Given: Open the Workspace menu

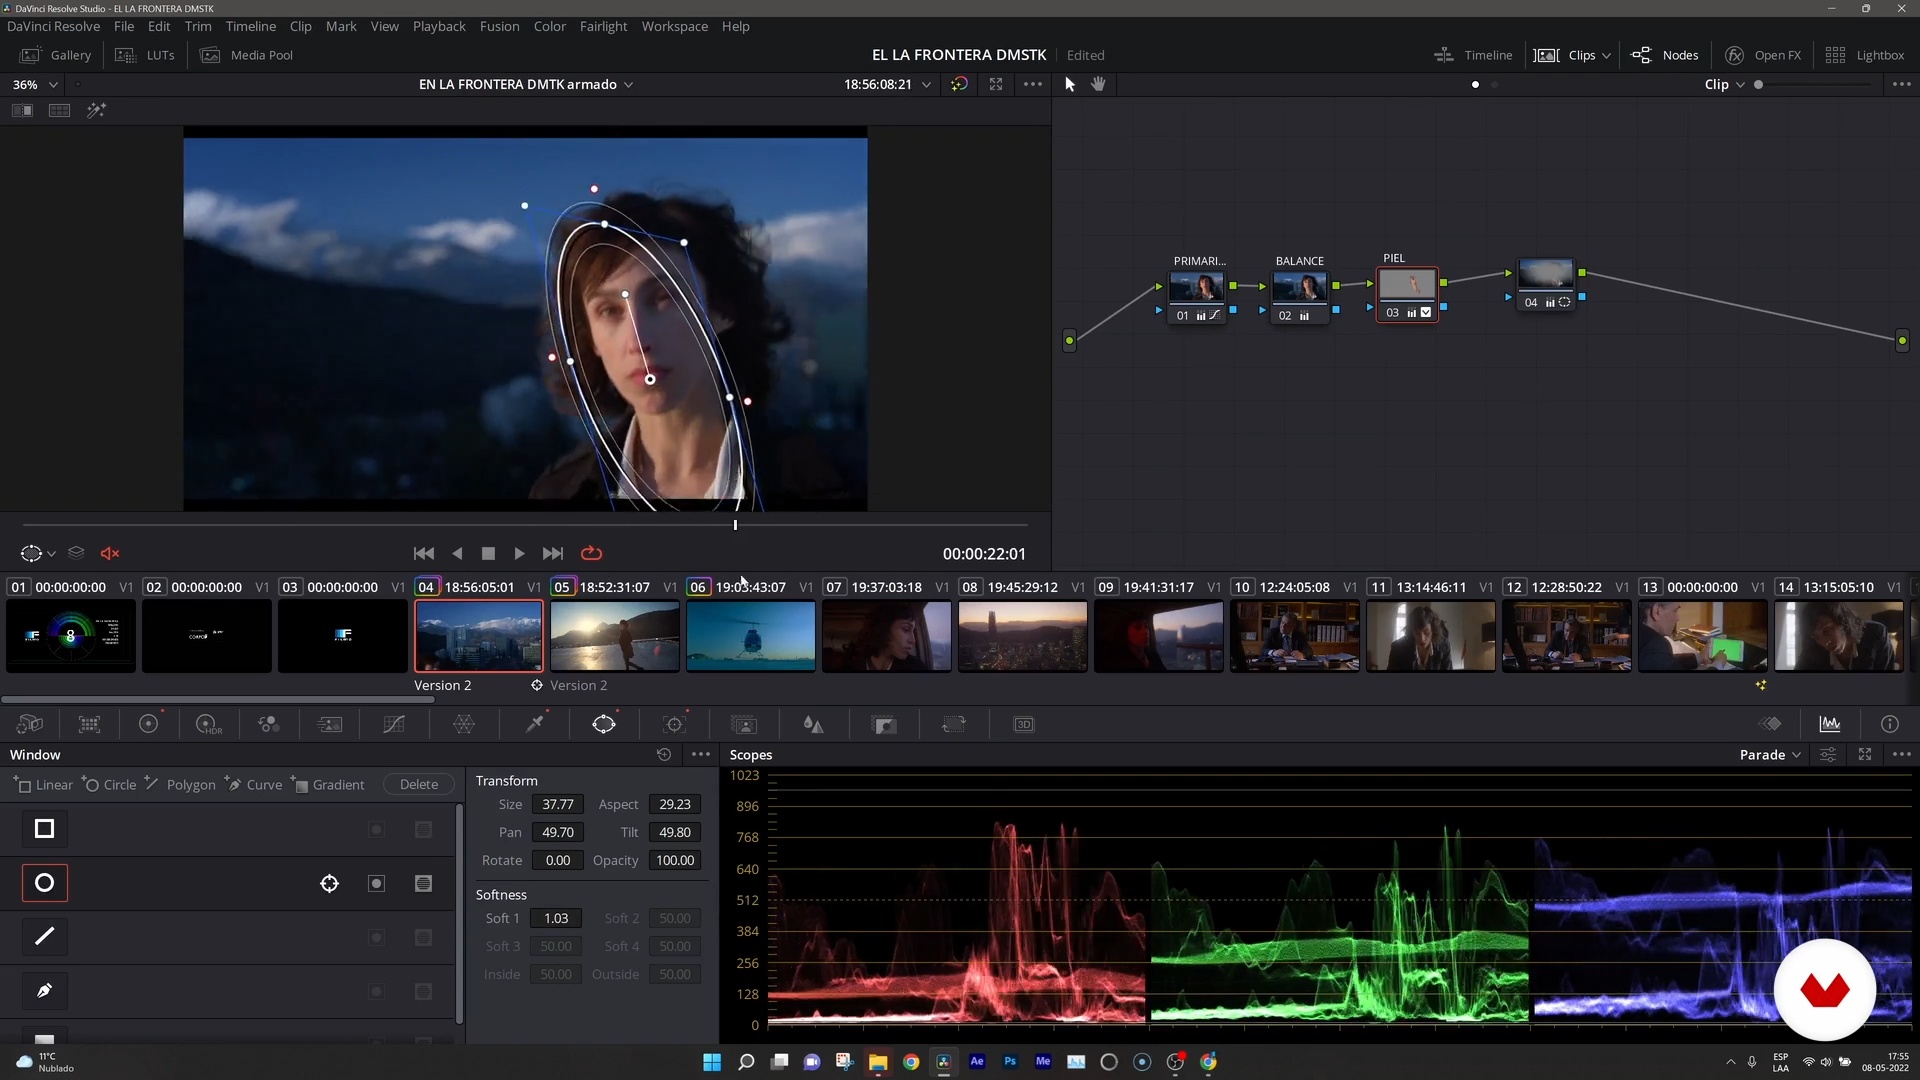Looking at the screenshot, I should click(x=674, y=26).
